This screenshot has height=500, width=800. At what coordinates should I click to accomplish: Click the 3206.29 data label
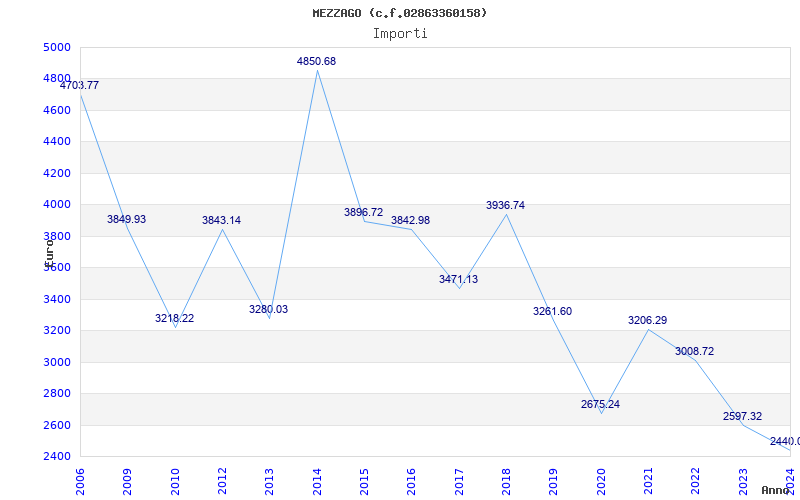647,320
